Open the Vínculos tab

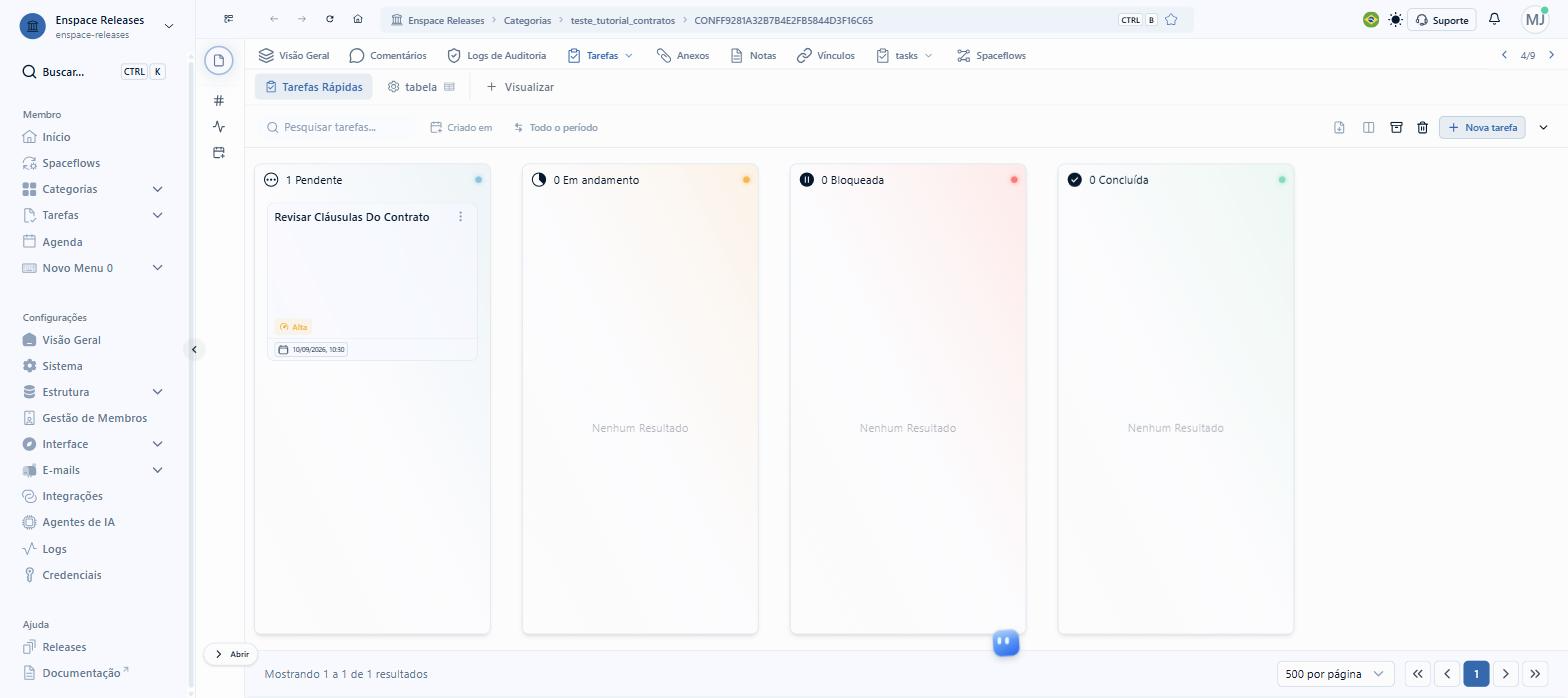coord(826,55)
